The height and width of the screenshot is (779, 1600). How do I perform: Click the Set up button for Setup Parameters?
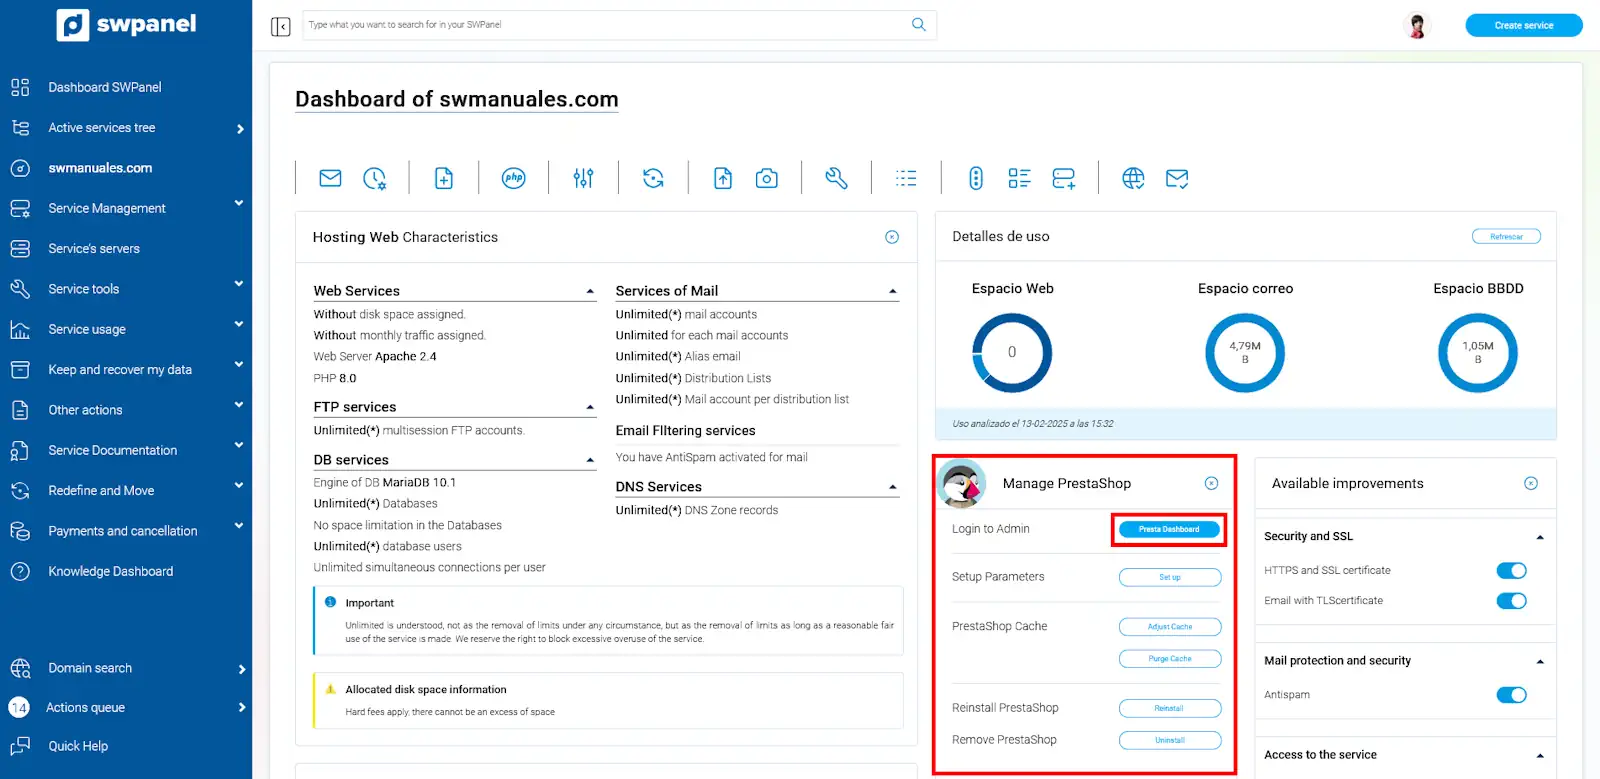point(1170,577)
